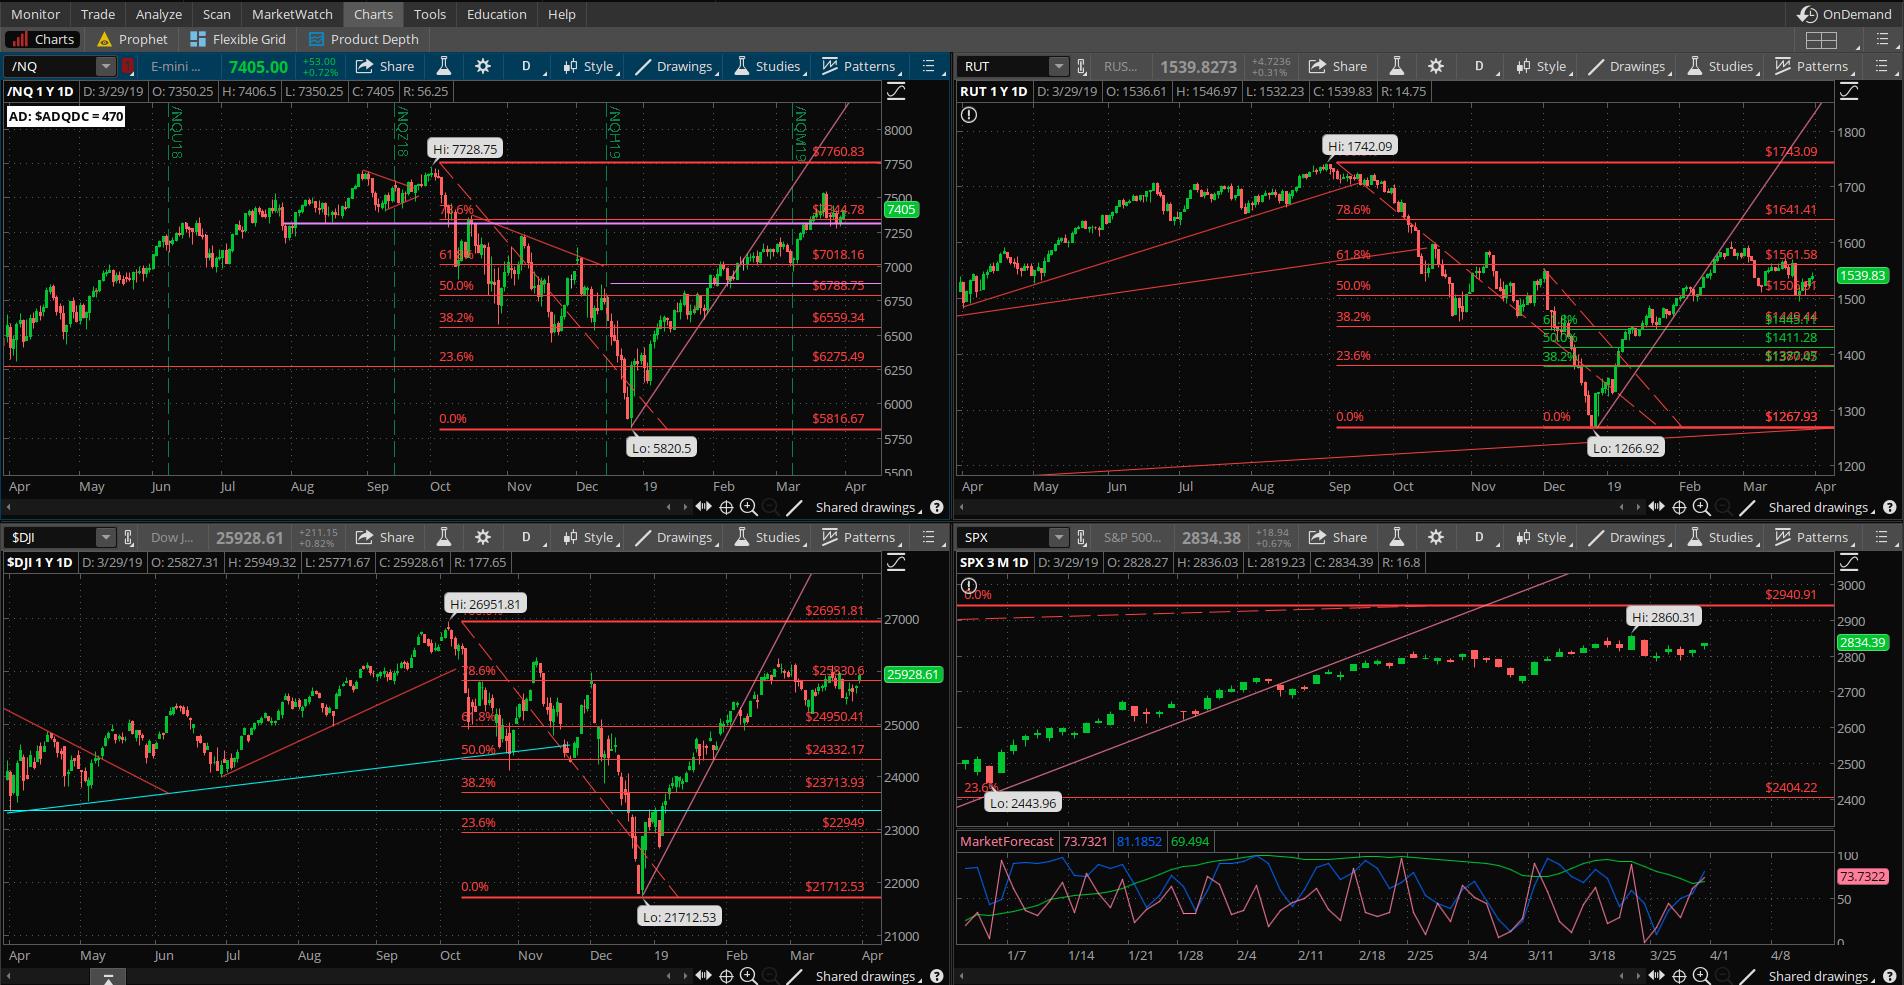Click the 7405 price bubble on /NQ axis
Viewport: 1904px width, 985px height.
click(901, 209)
